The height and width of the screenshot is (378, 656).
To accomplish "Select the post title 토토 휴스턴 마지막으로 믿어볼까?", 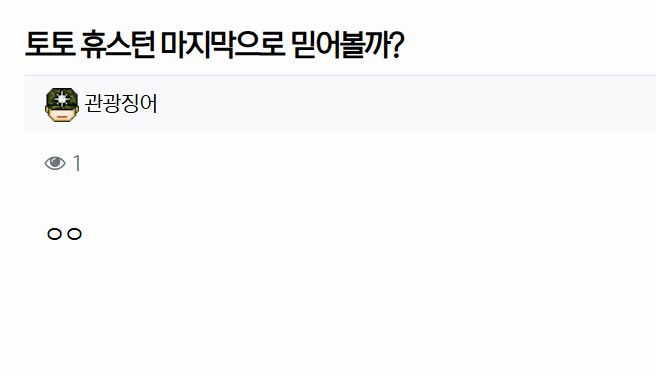I will click(x=215, y=44).
